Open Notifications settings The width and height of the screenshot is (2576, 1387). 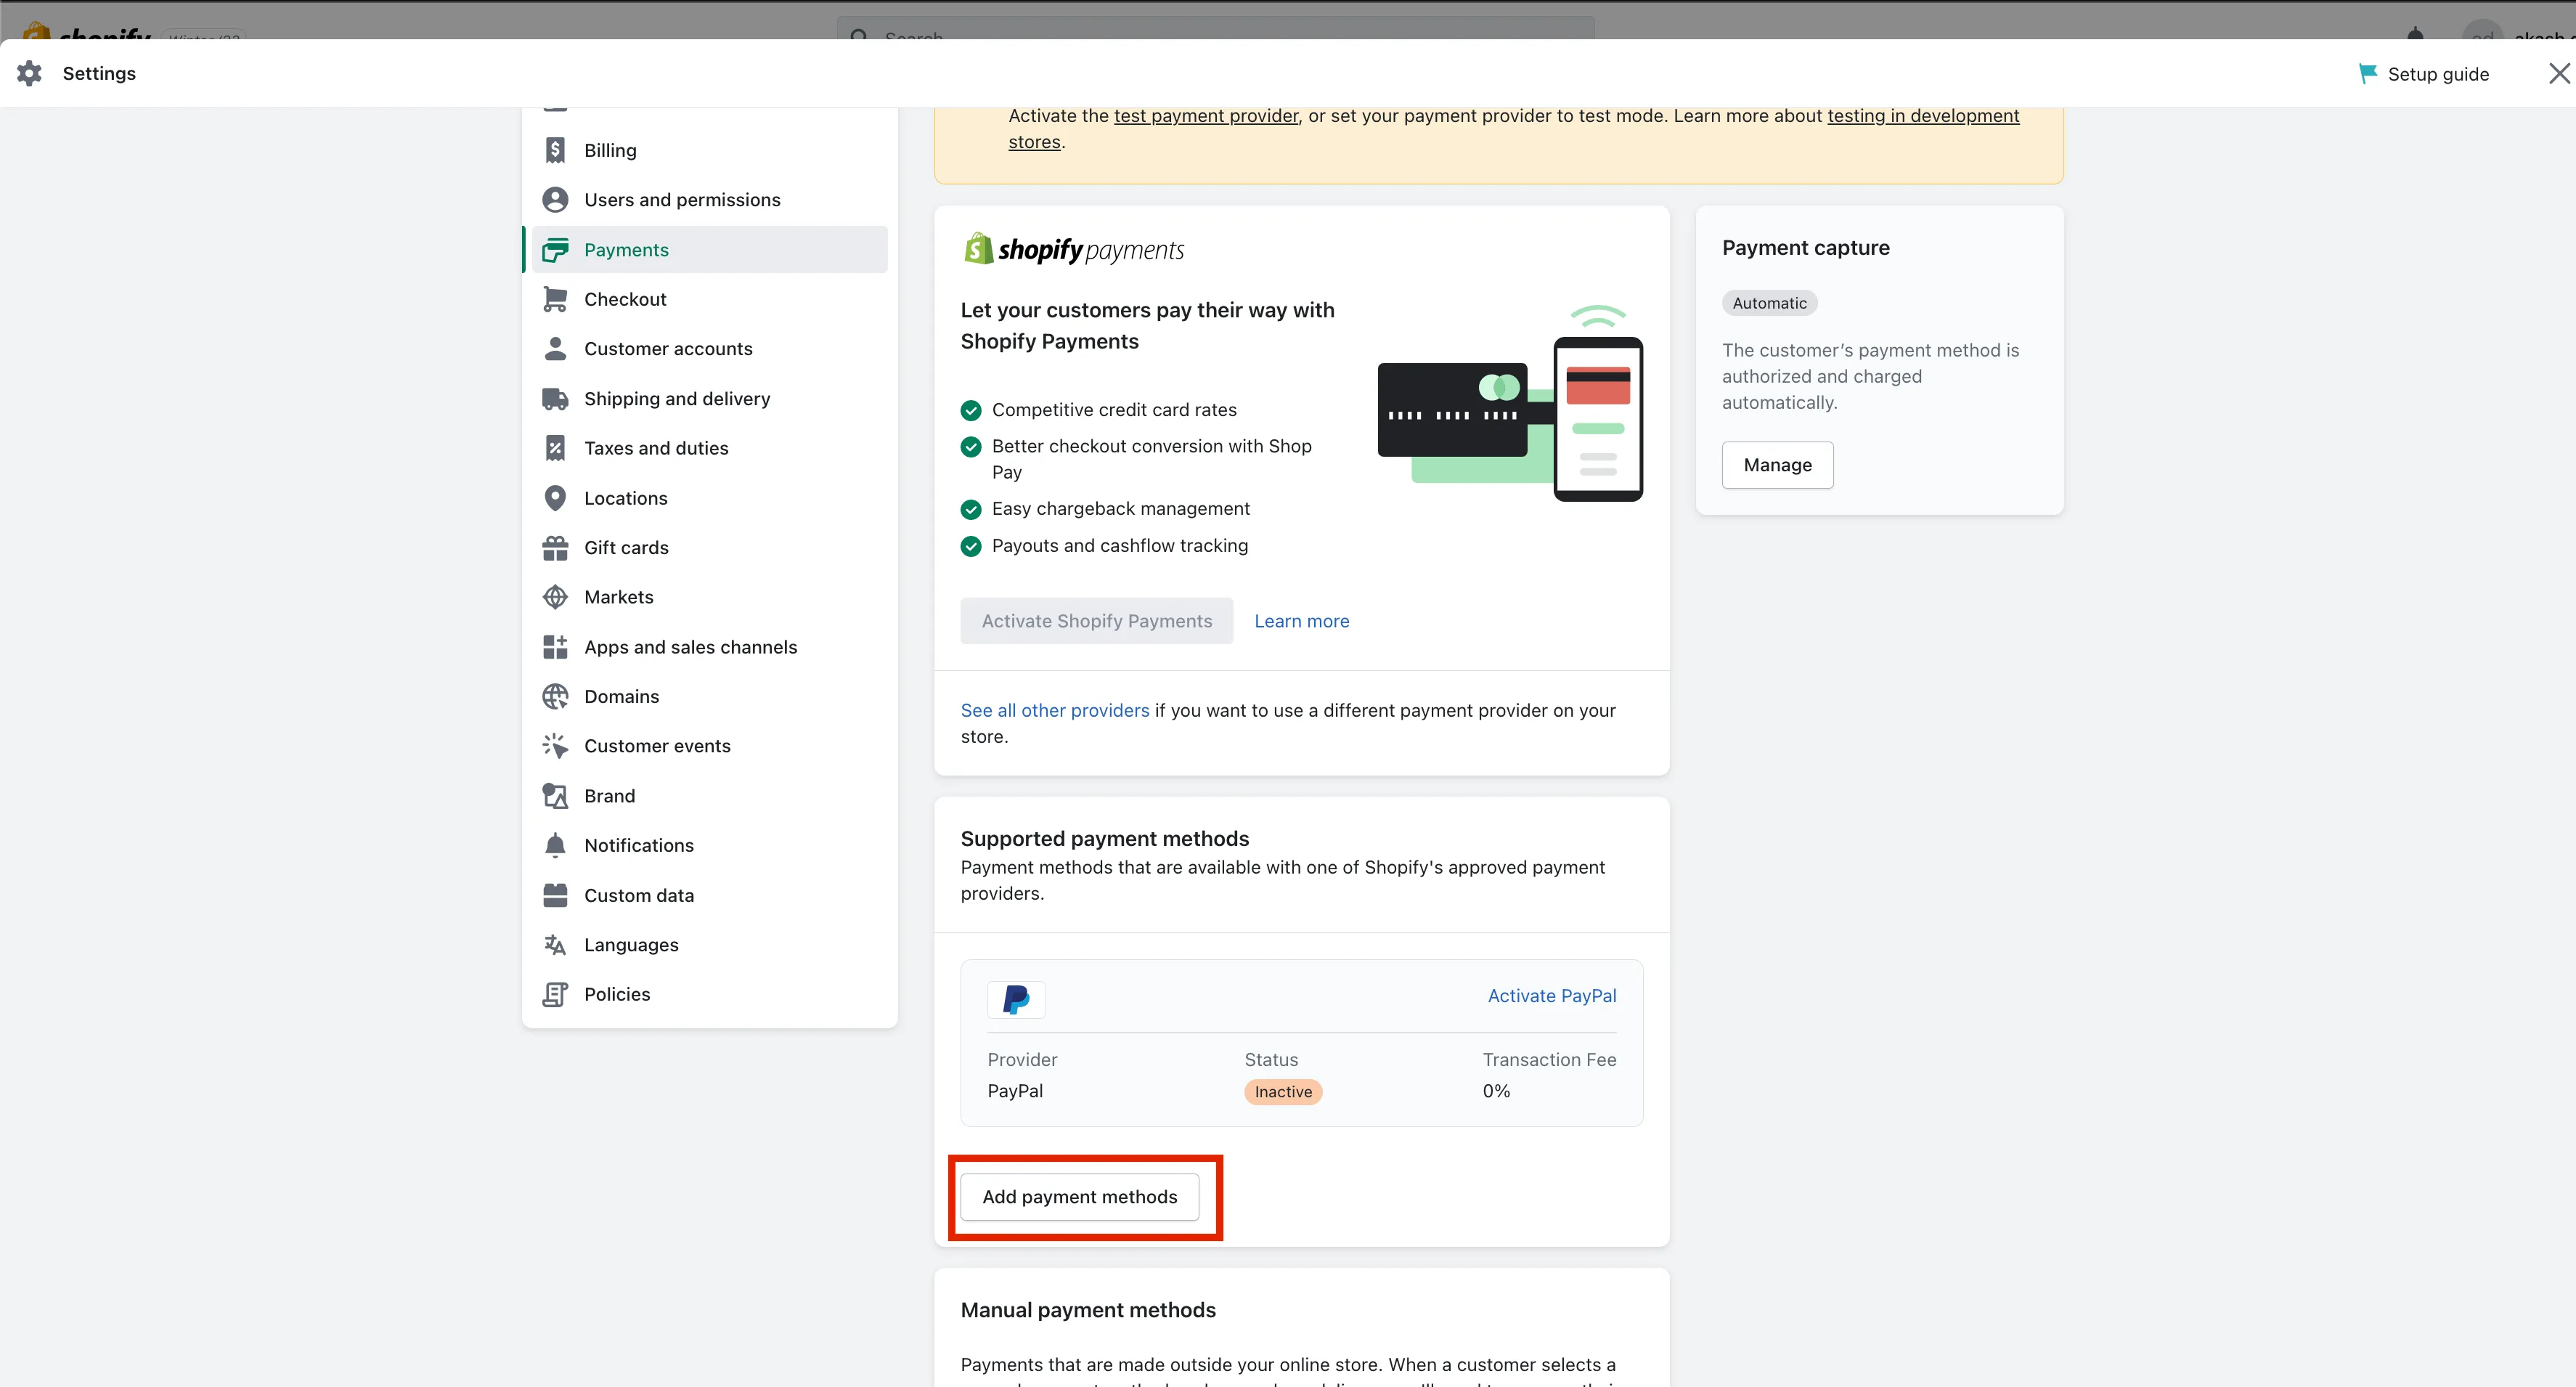point(709,846)
